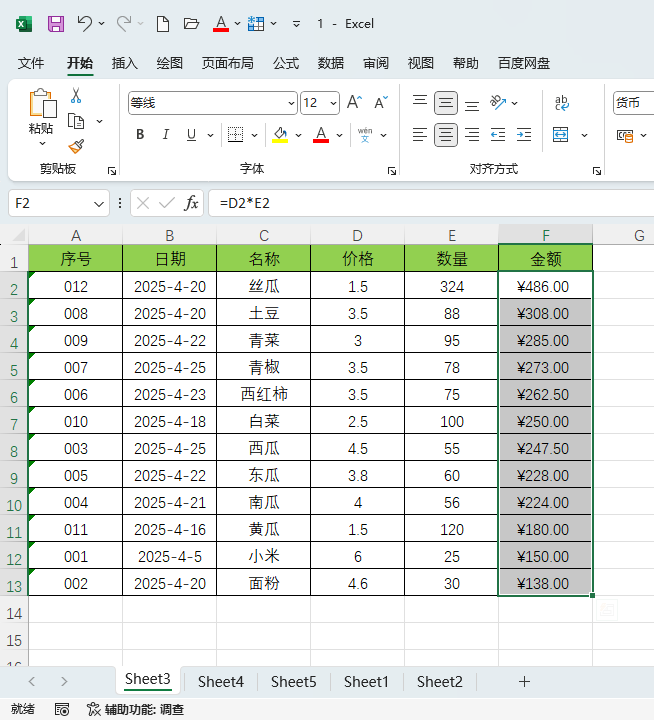Click 辅助功能: 调查 in status bar
654x720 pixels.
coord(136,709)
